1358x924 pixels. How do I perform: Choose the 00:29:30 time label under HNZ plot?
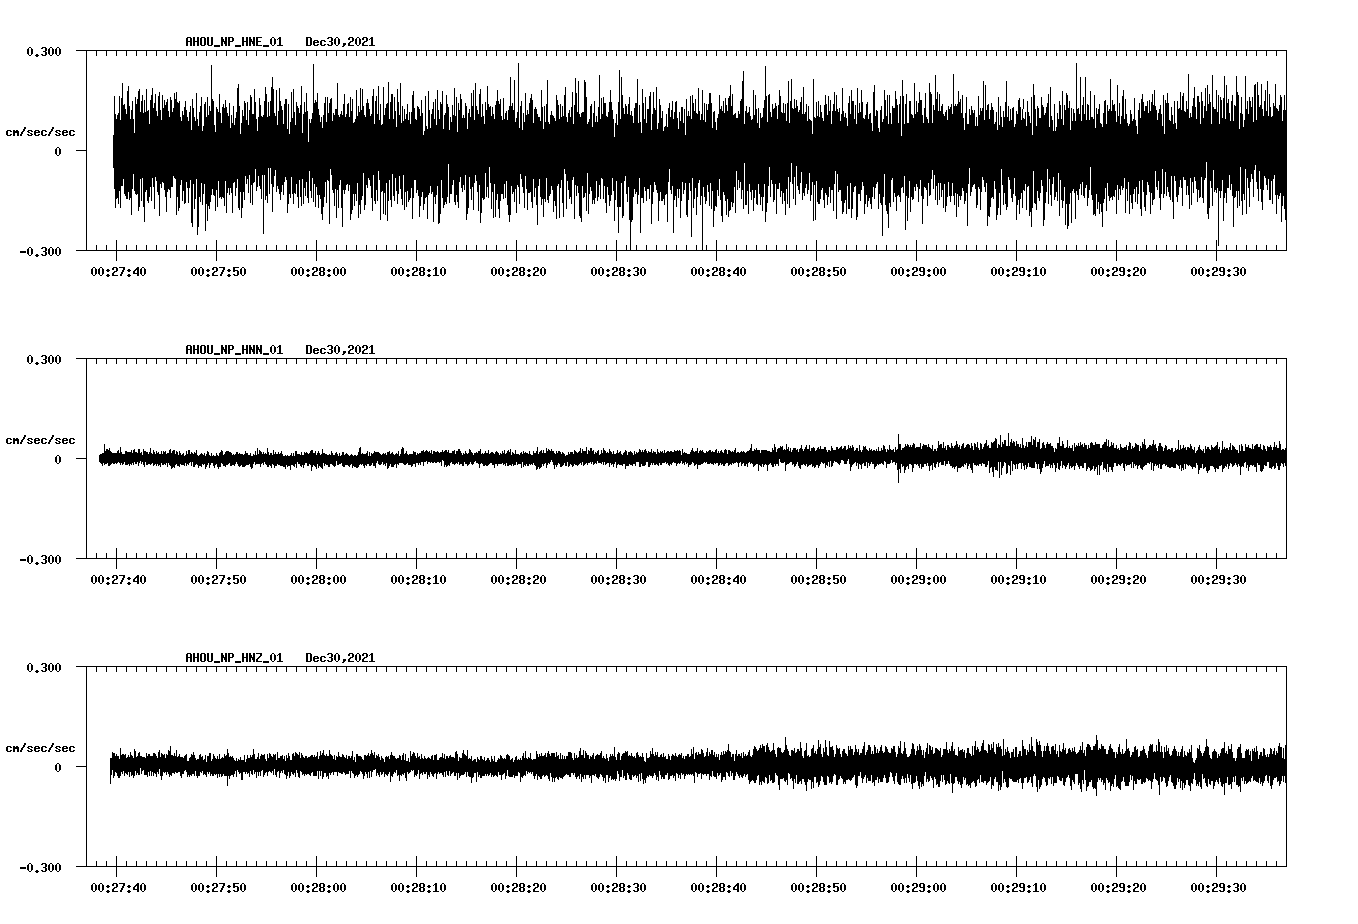pos(1218,887)
